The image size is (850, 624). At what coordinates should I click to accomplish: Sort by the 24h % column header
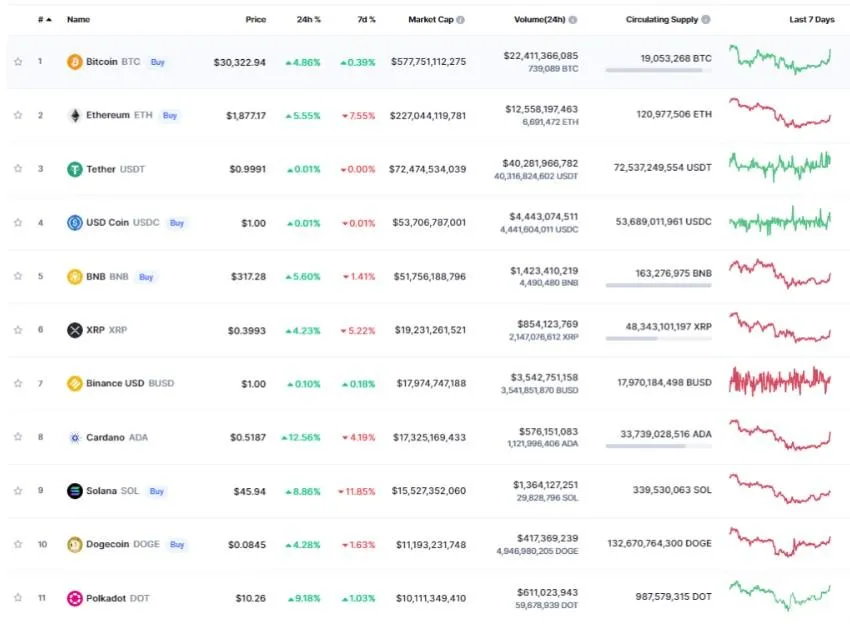pyautogui.click(x=307, y=19)
